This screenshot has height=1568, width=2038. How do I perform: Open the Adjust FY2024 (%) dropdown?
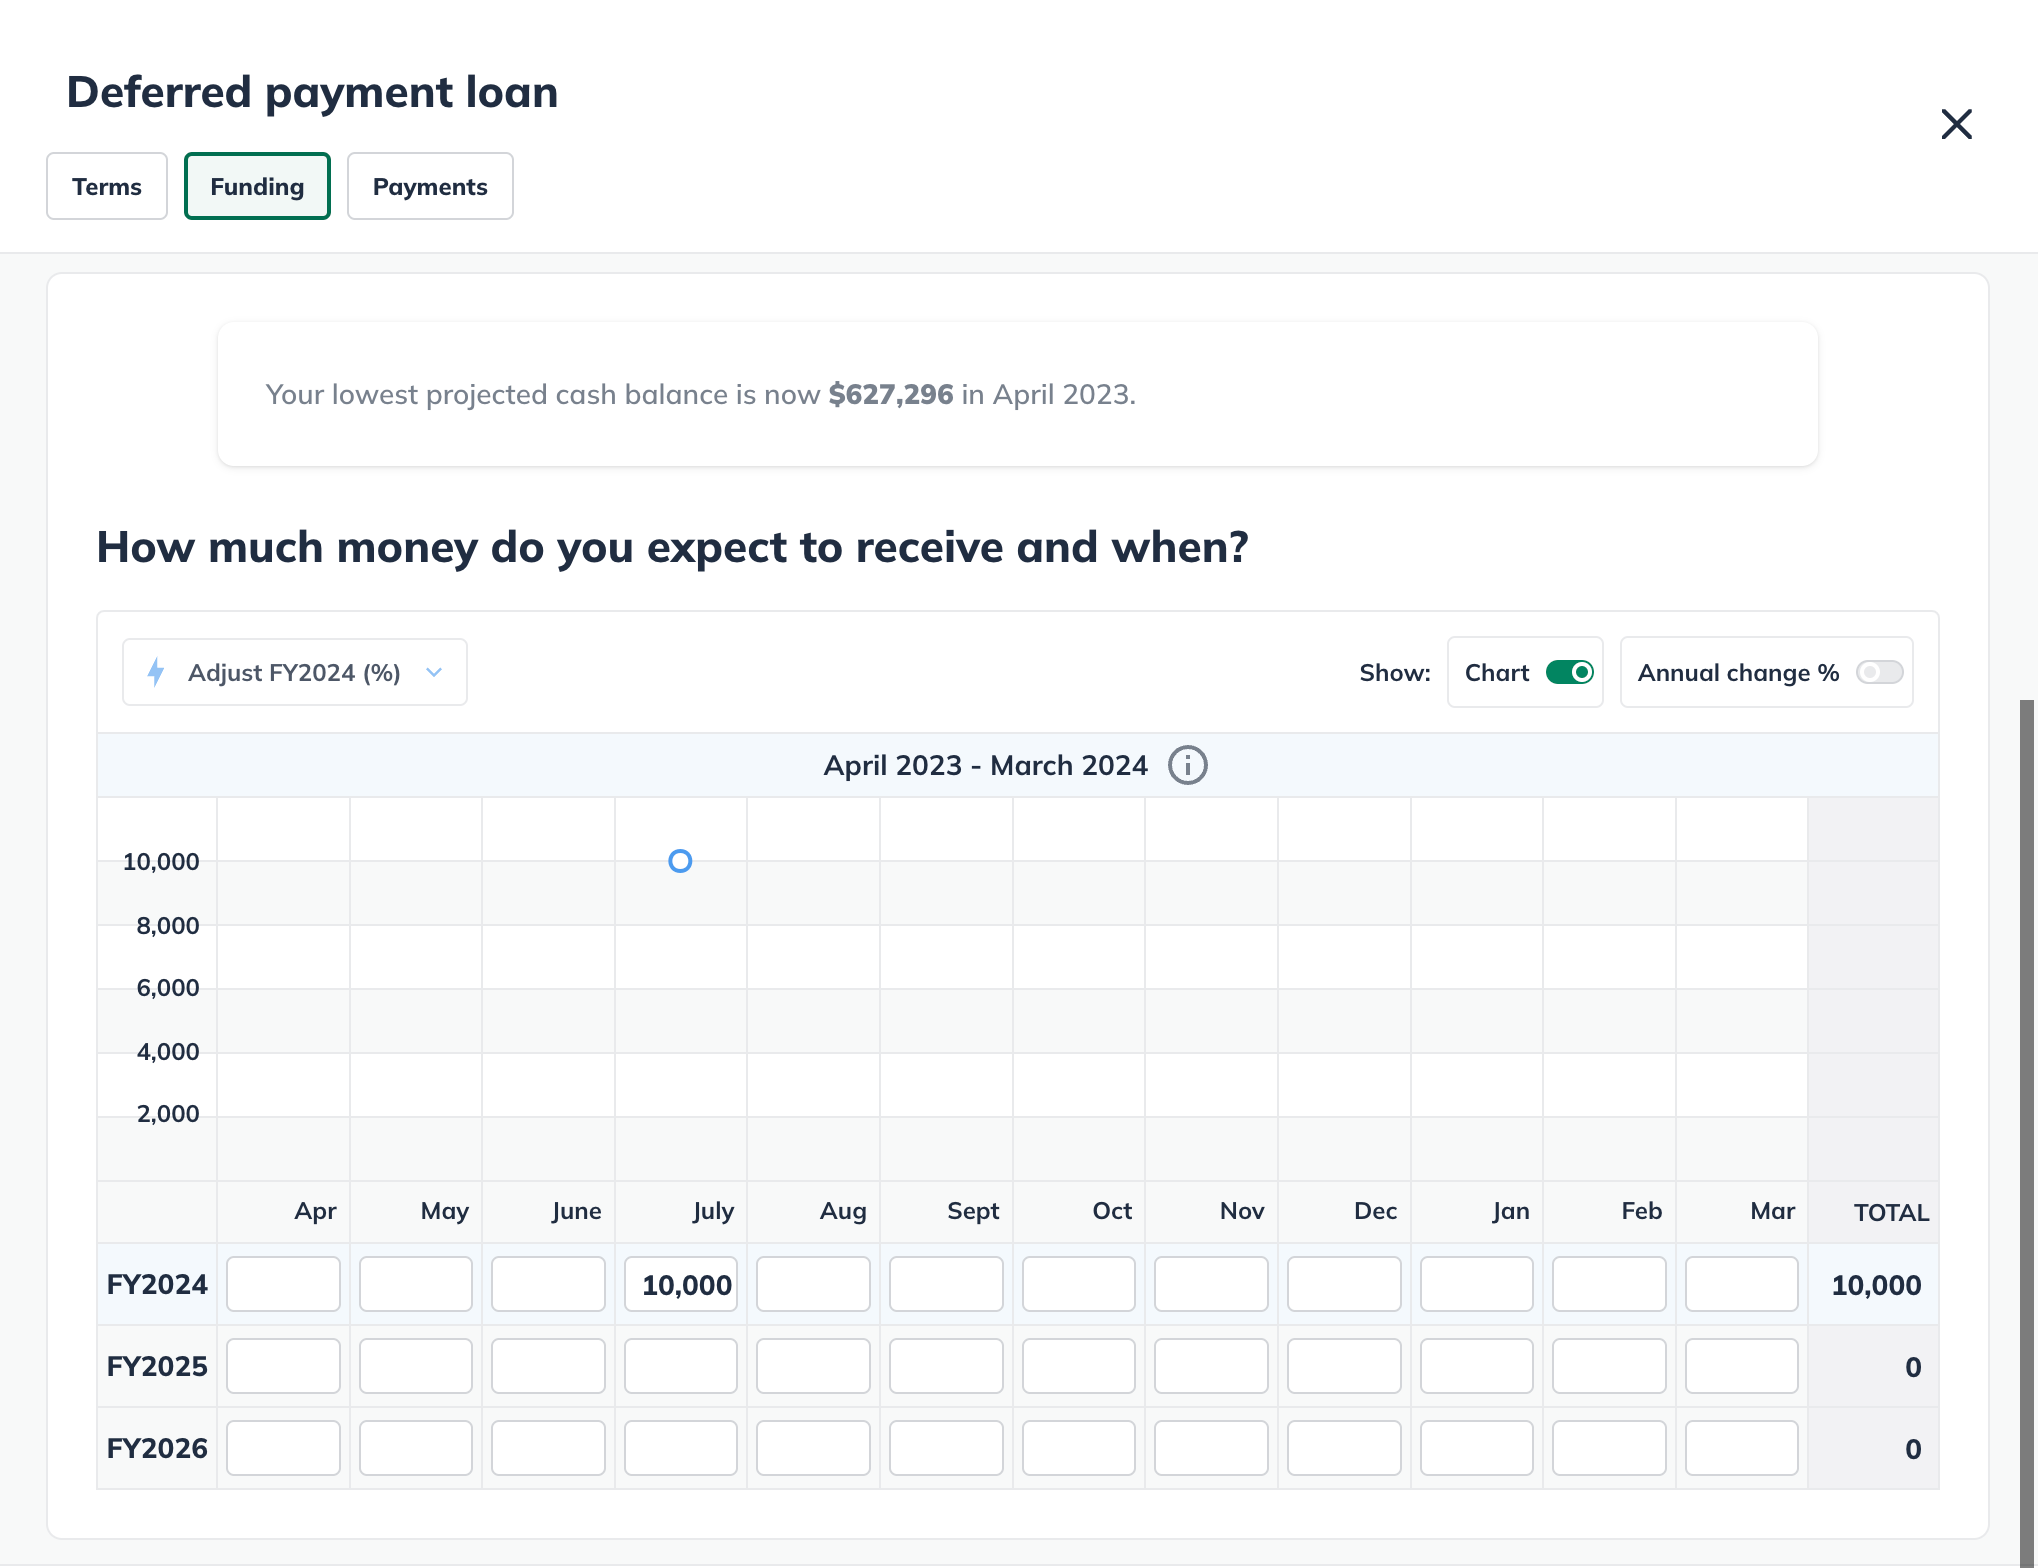click(x=294, y=672)
